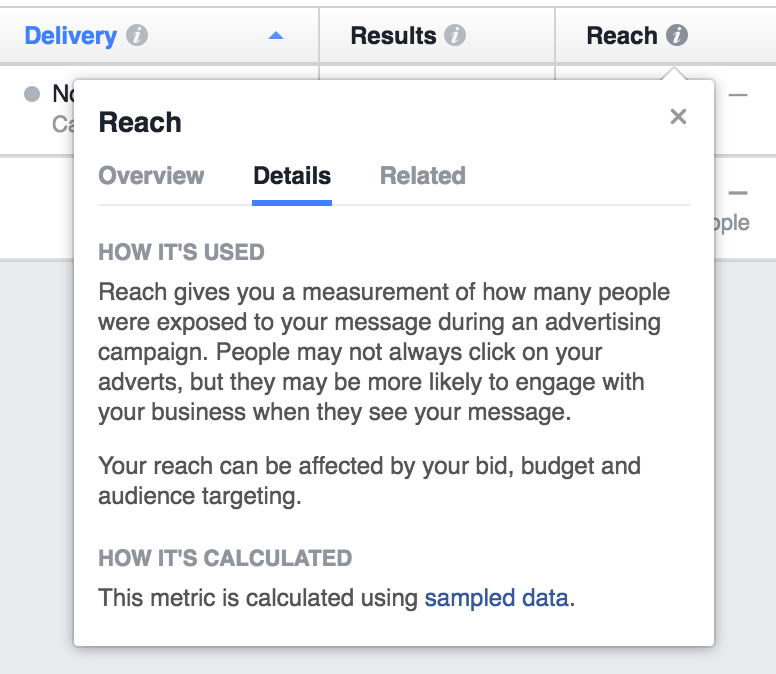The height and width of the screenshot is (674, 776).
Task: Click the Reach measurement description paragraph
Action: (x=385, y=352)
